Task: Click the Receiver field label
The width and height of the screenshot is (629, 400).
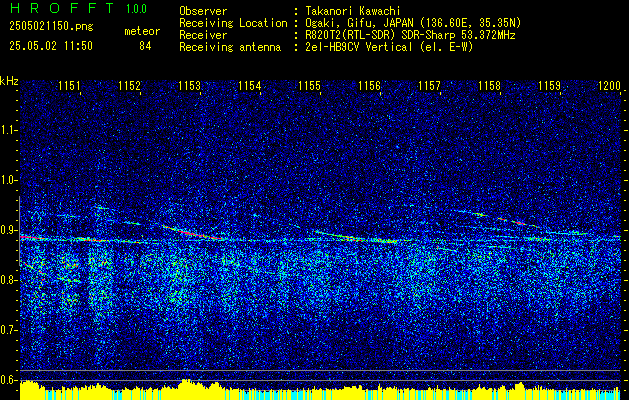Action: pyautogui.click(x=203, y=35)
